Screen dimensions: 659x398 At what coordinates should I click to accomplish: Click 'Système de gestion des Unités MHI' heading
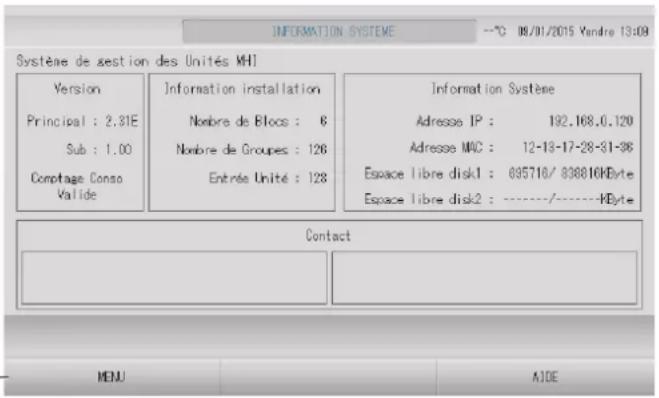pos(137,61)
